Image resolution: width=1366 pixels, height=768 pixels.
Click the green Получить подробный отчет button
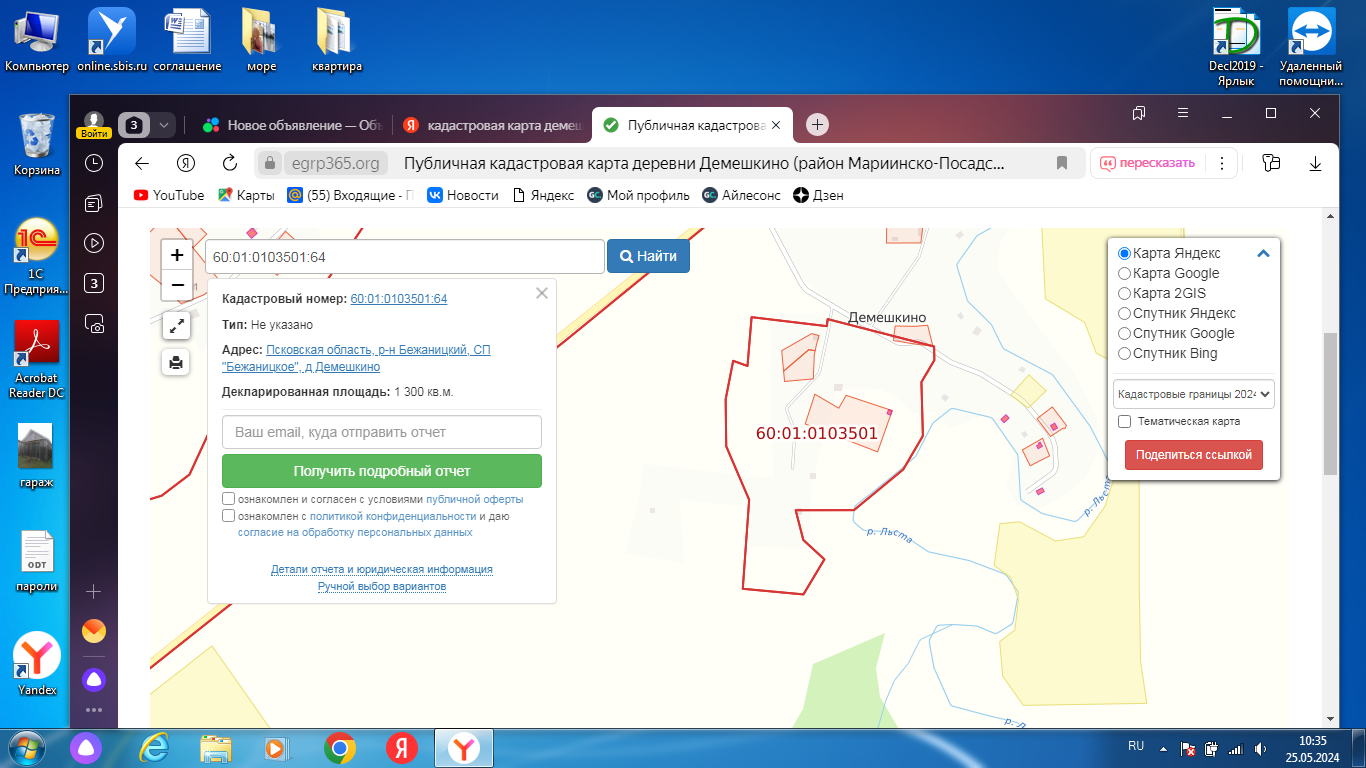click(381, 471)
